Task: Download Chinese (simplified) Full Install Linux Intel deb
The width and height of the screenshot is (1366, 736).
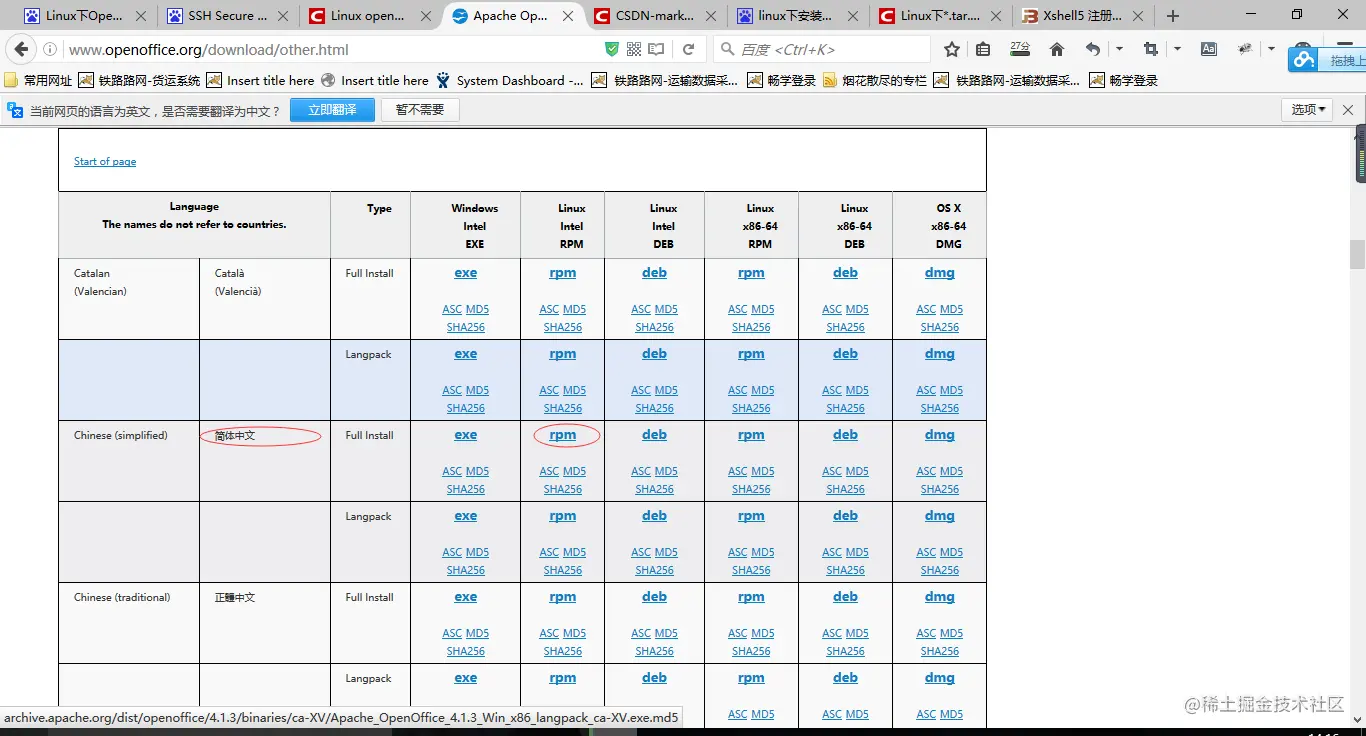Action: tap(655, 435)
